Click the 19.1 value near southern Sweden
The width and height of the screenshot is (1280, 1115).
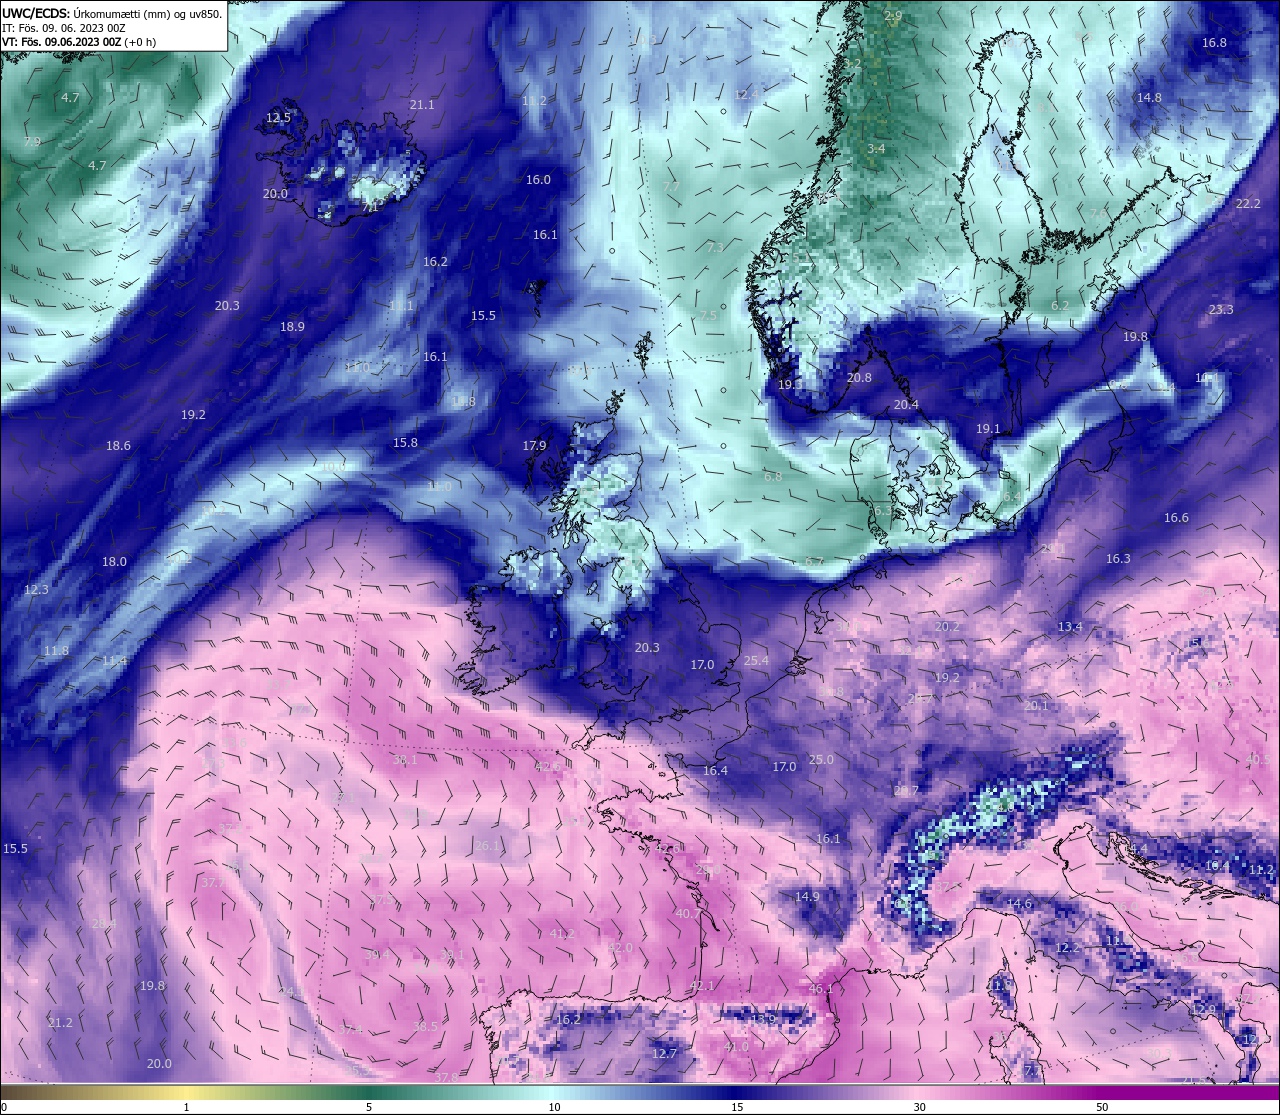click(988, 429)
